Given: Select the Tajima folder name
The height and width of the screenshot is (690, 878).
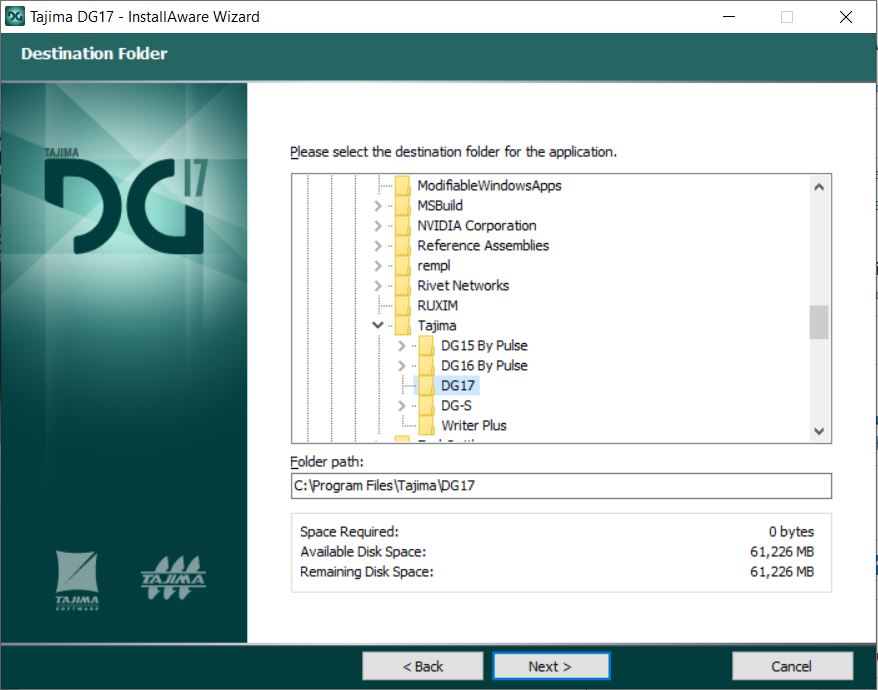Looking at the screenshot, I should tap(437, 325).
